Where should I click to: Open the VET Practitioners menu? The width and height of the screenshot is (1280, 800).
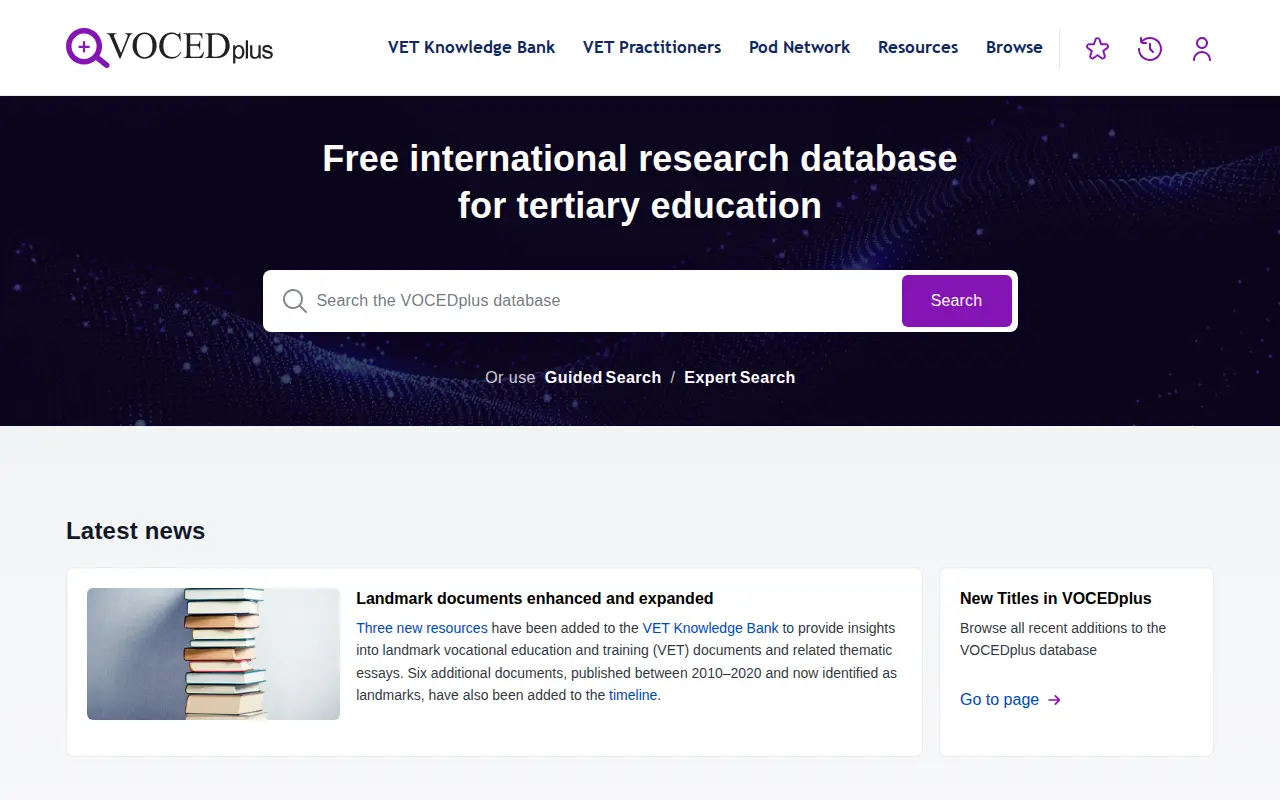coord(652,47)
